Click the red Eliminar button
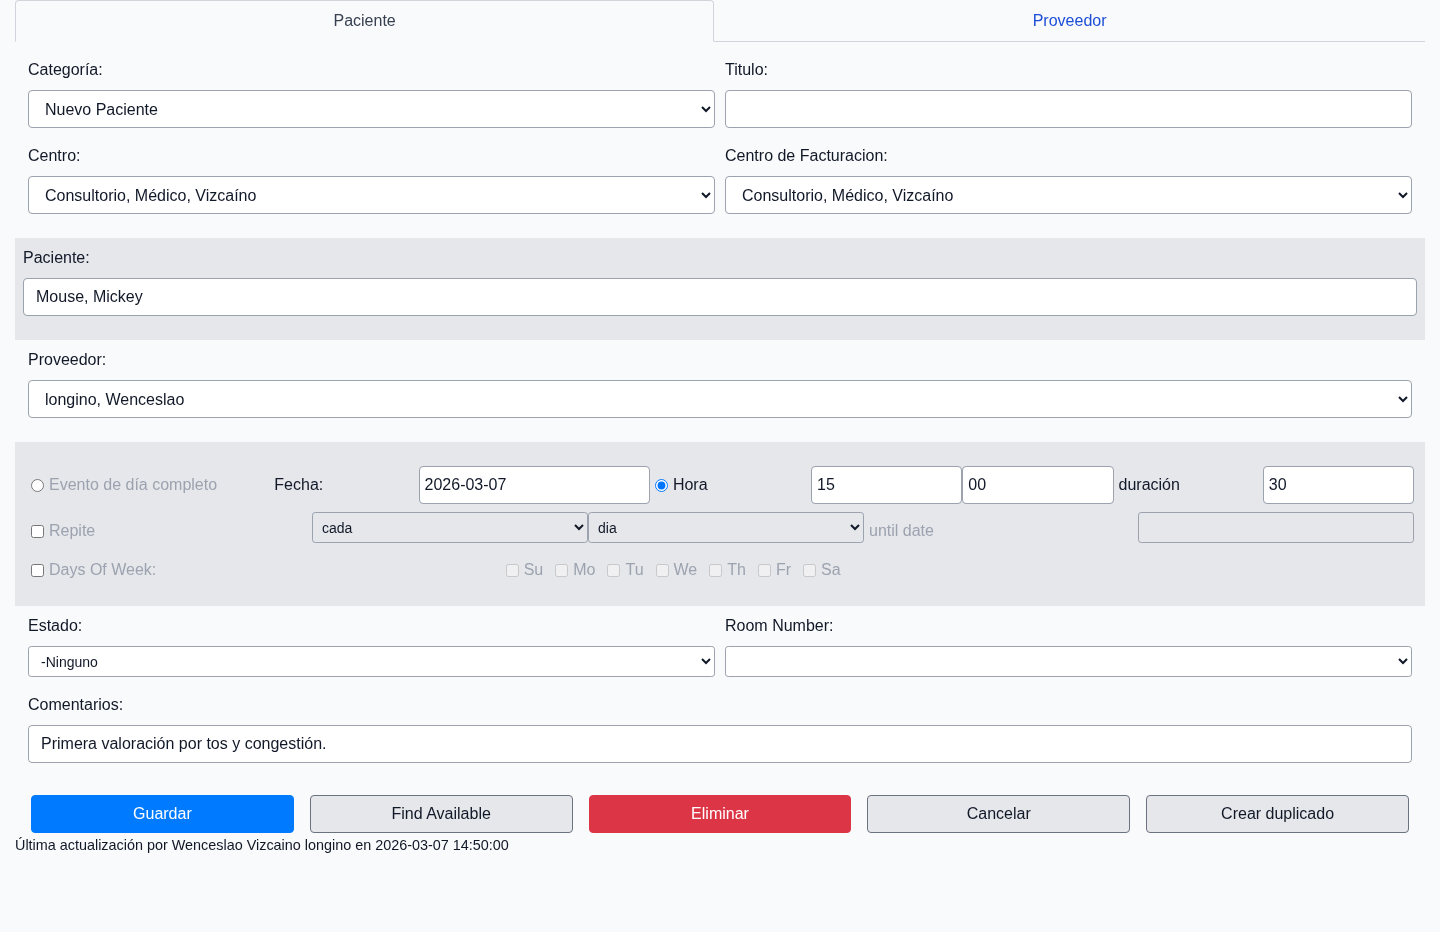 (719, 814)
